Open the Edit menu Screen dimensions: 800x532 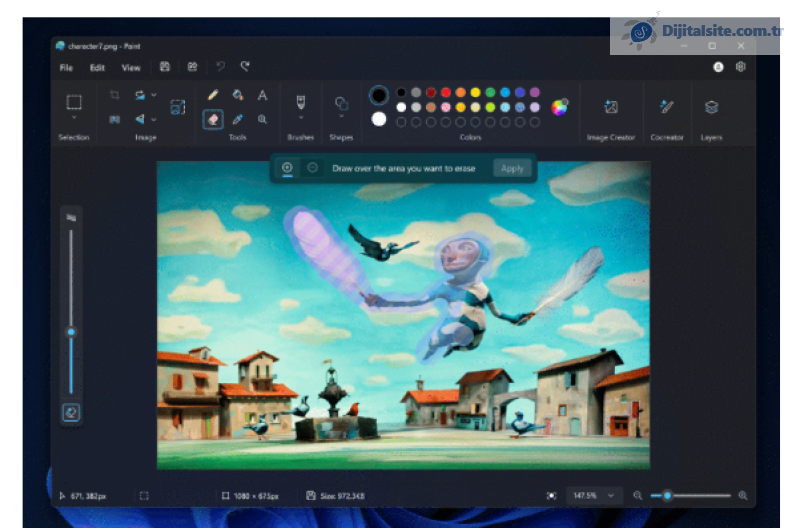pos(97,67)
